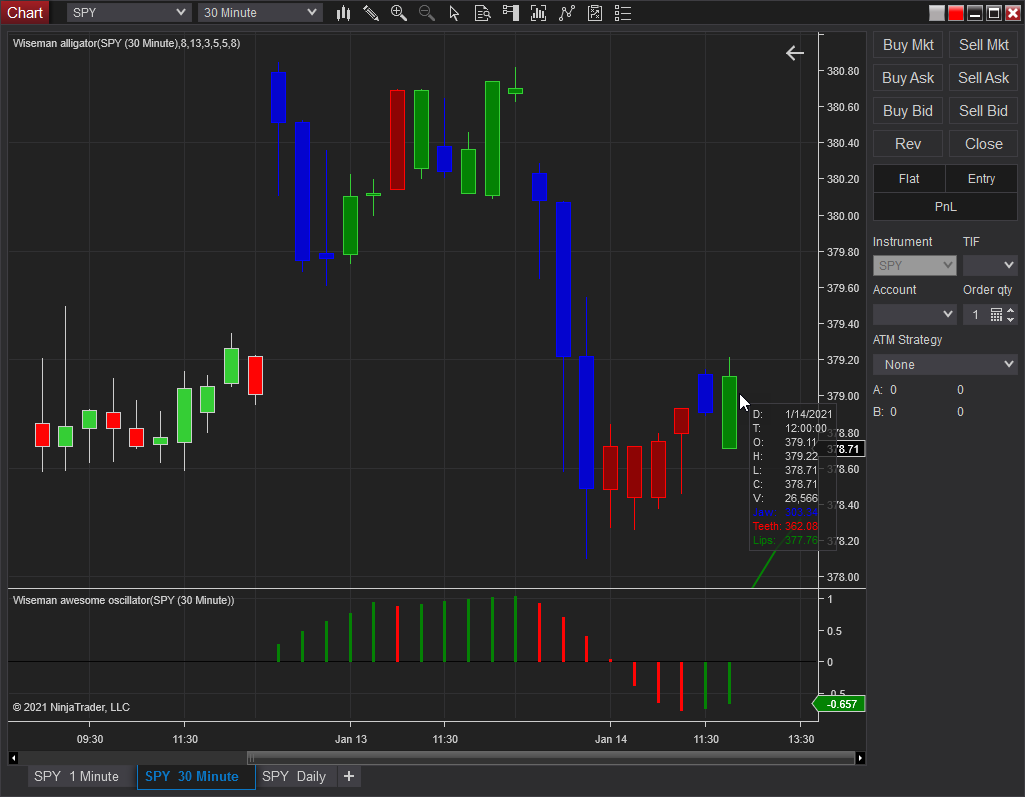Open the Account dropdown
Image resolution: width=1025 pixels, height=797 pixels.
pyautogui.click(x=915, y=314)
